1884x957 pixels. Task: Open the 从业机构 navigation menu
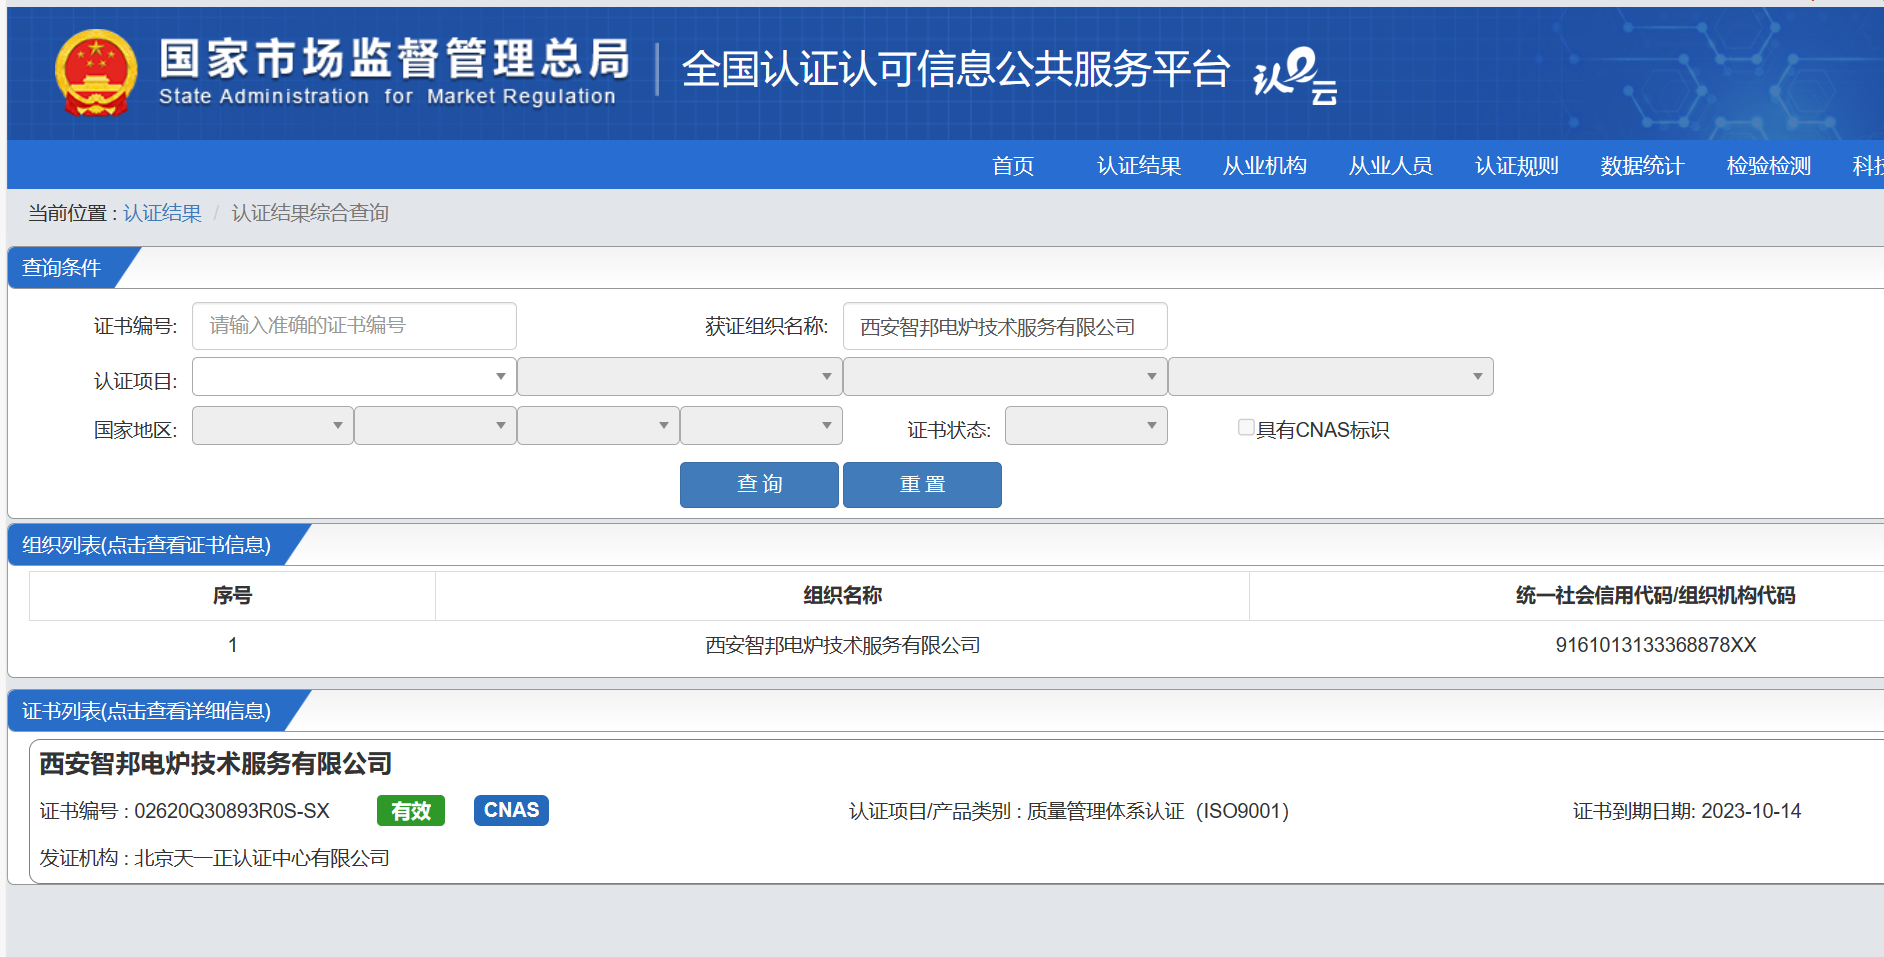(1265, 166)
